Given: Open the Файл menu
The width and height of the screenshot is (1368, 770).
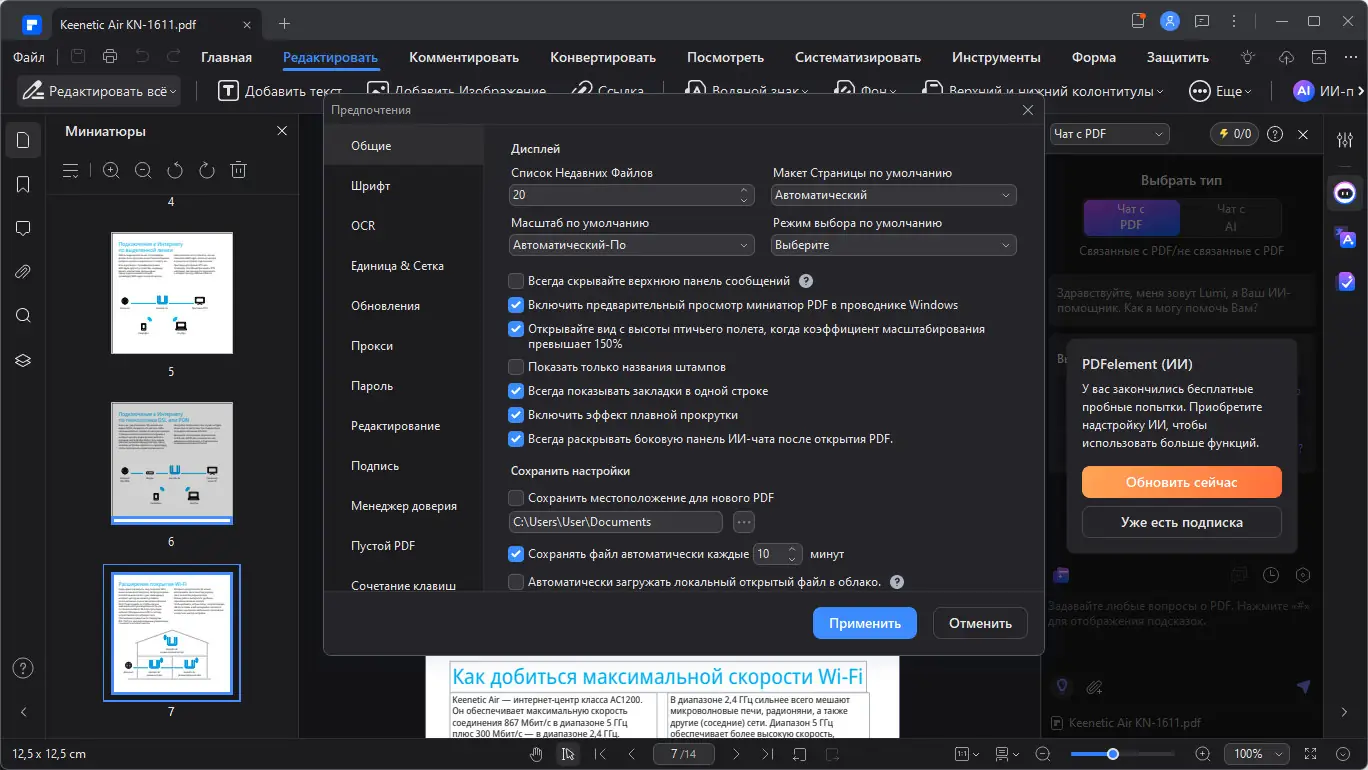Looking at the screenshot, I should [x=28, y=57].
